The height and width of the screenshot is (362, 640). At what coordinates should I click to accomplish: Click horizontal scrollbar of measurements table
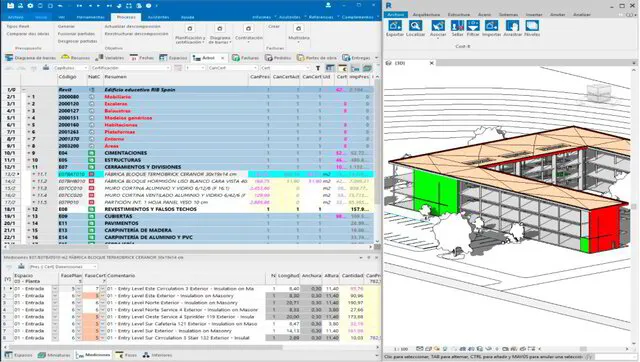pyautogui.click(x=145, y=347)
